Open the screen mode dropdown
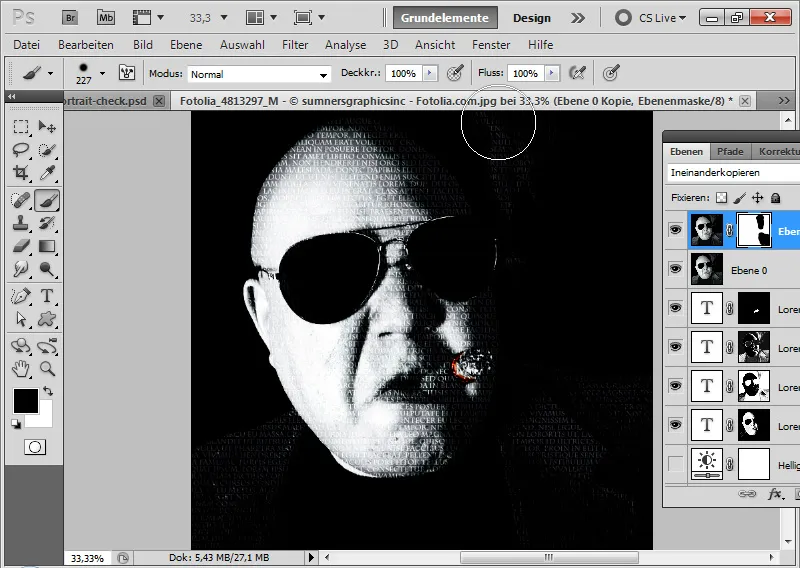This screenshot has height=568, width=800. 321,18
